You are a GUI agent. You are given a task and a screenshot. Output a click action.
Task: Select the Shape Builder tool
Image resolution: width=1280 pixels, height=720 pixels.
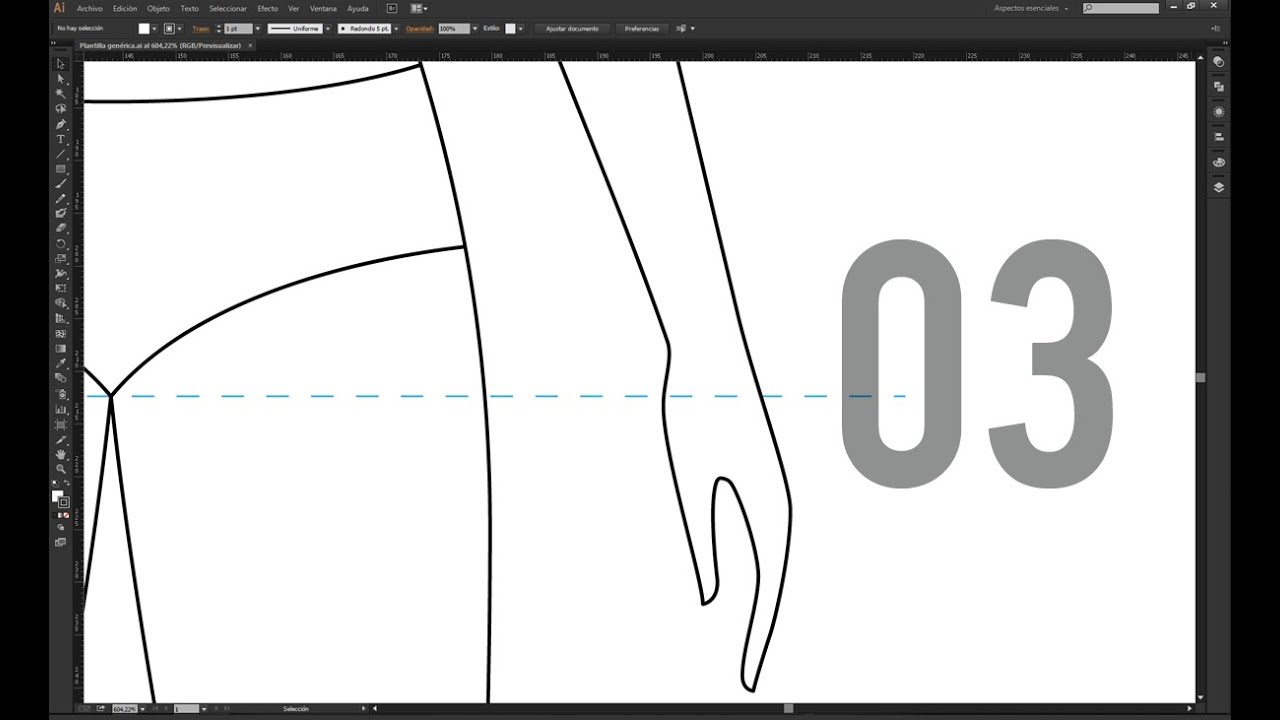pyautogui.click(x=61, y=303)
